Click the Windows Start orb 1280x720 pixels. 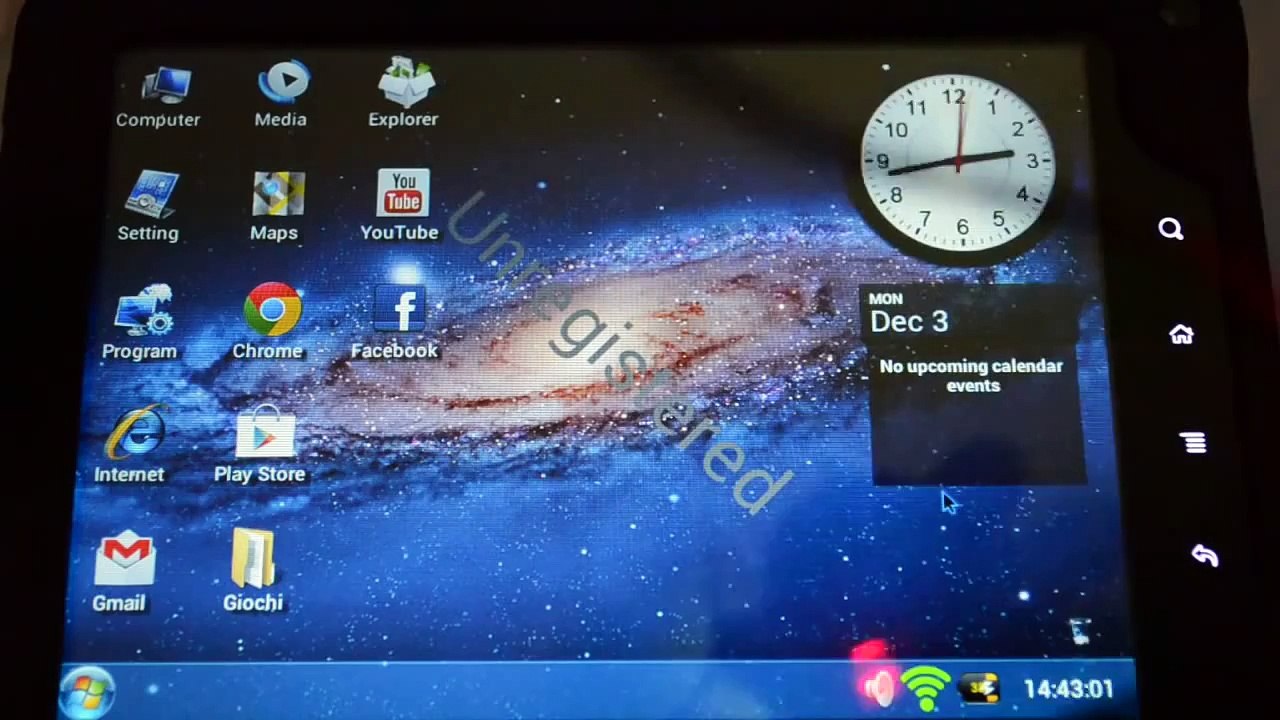point(88,690)
